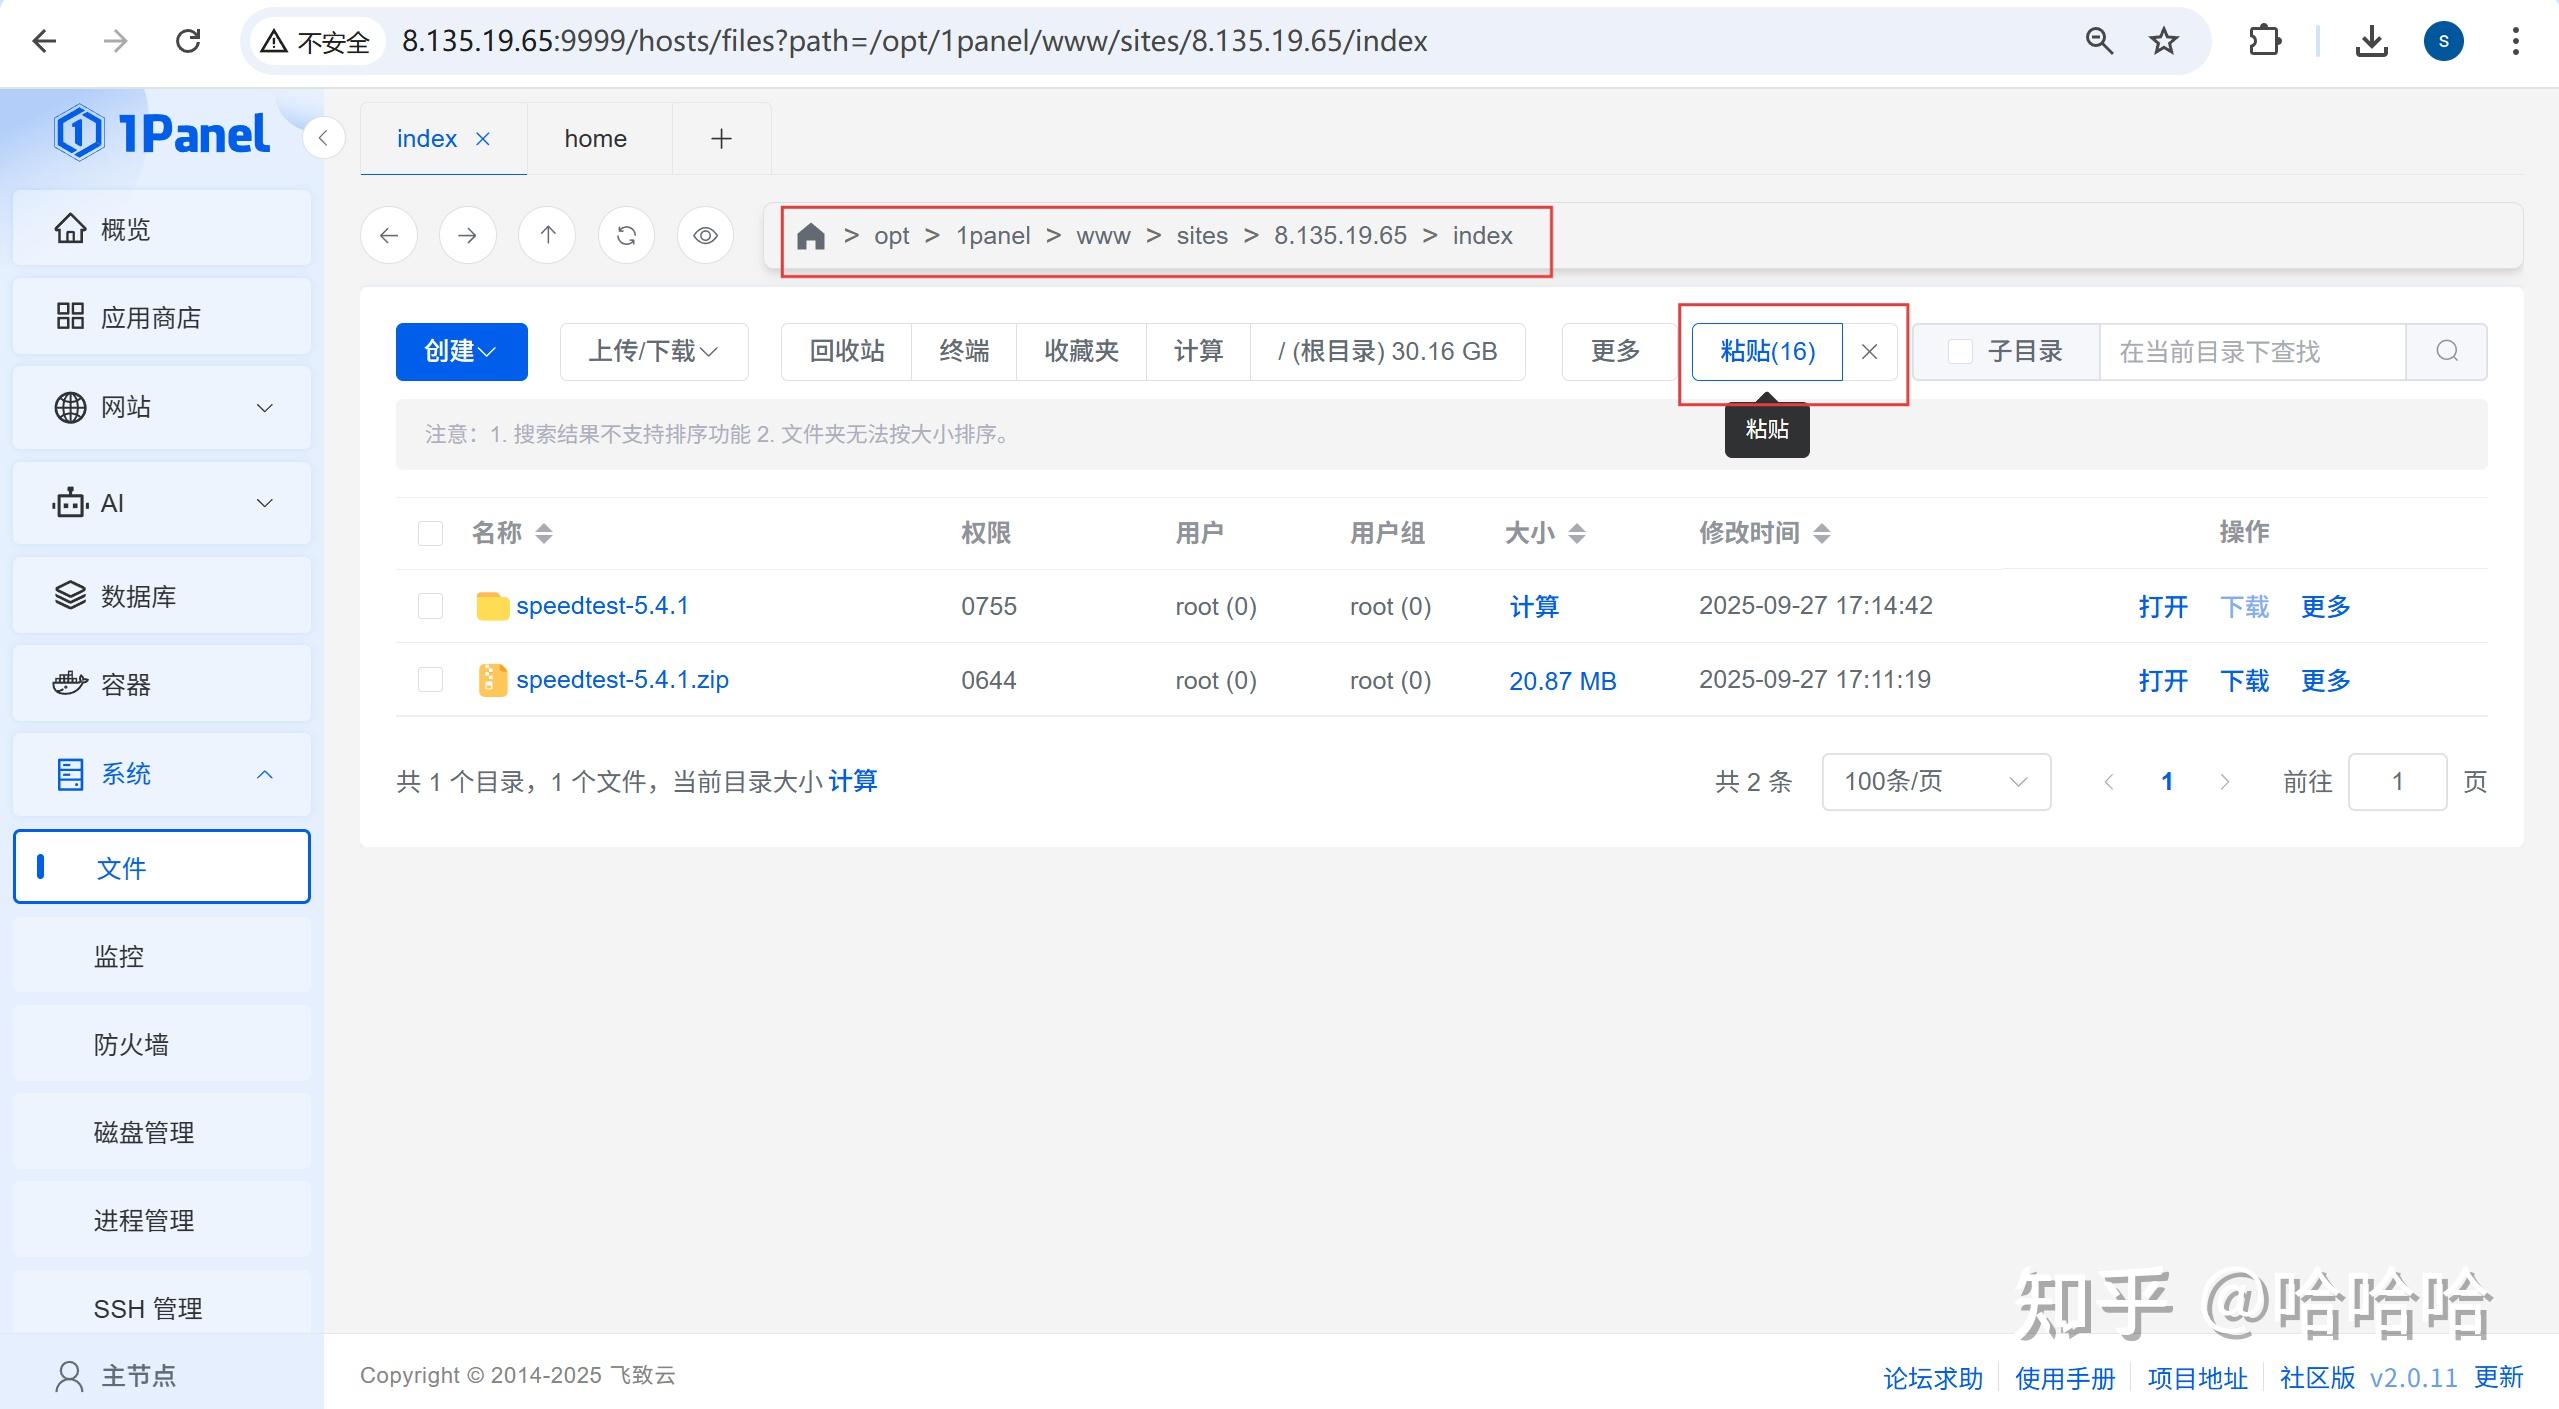Open the 创建 dropdown
This screenshot has width=2559, height=1409.
(x=461, y=351)
